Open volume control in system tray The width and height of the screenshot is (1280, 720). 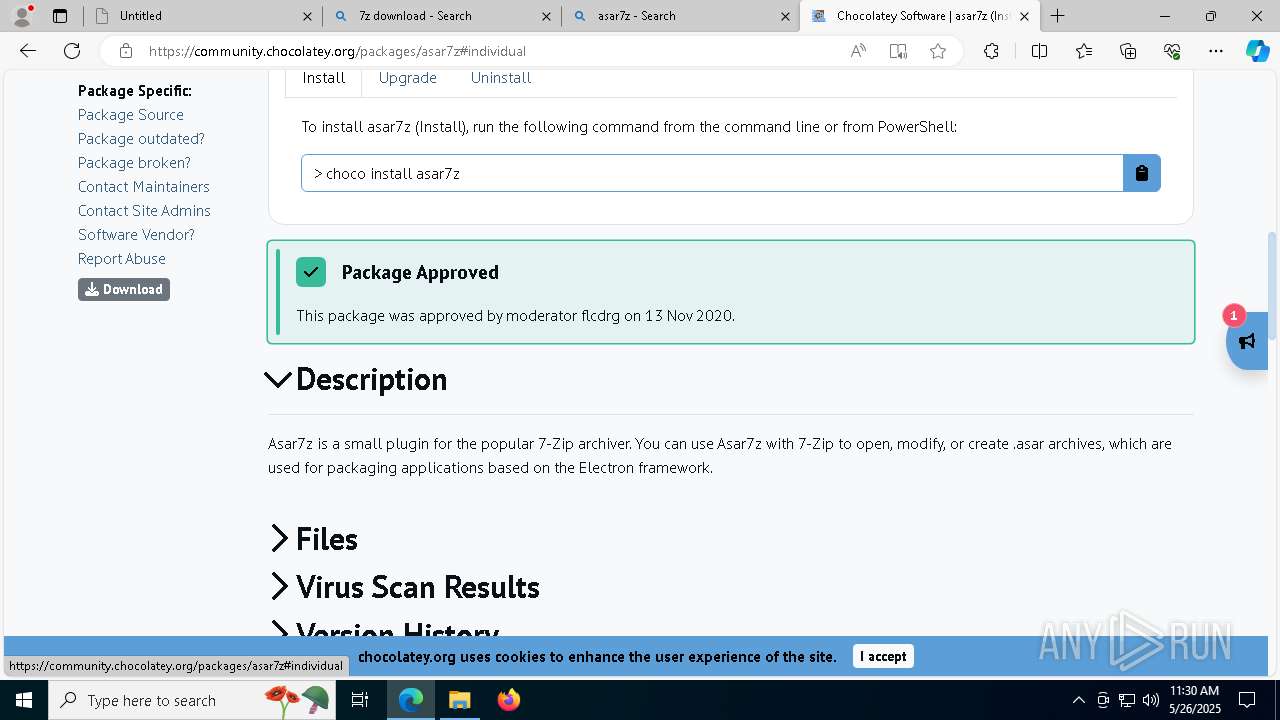click(1151, 700)
